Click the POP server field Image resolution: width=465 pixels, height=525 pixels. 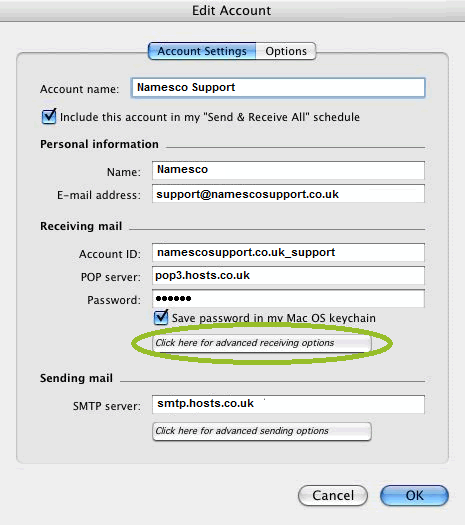point(288,276)
